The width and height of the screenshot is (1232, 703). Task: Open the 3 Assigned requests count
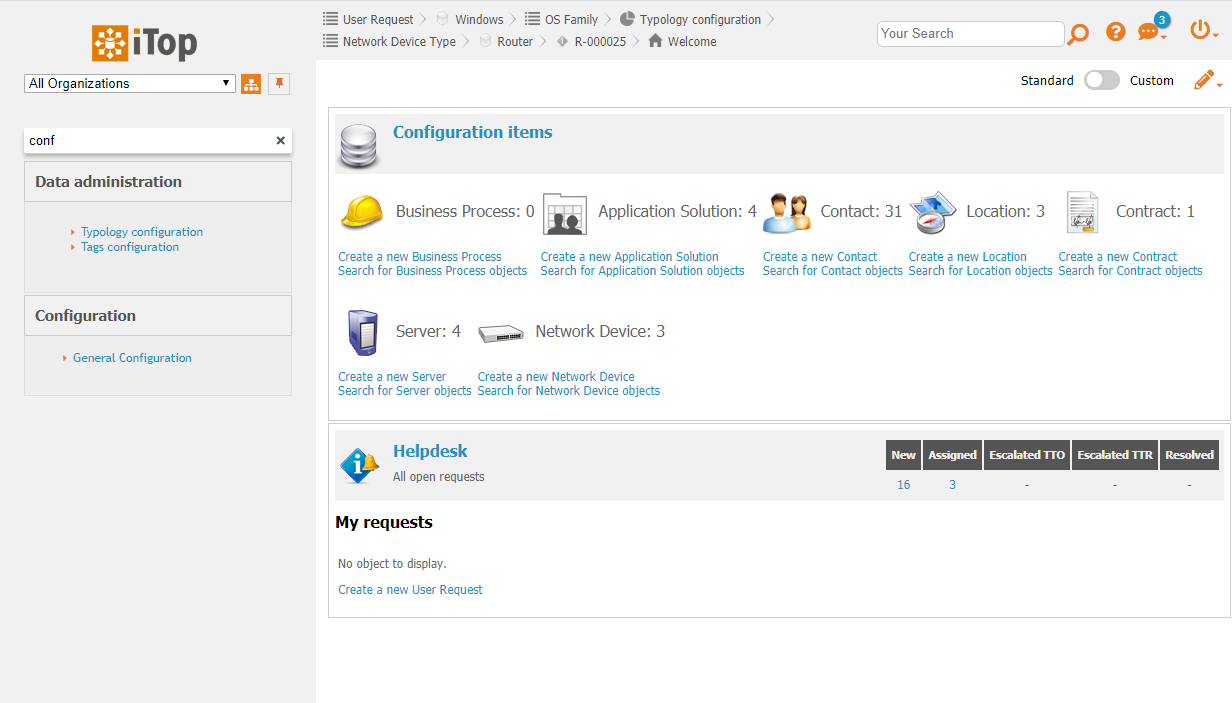(x=952, y=485)
